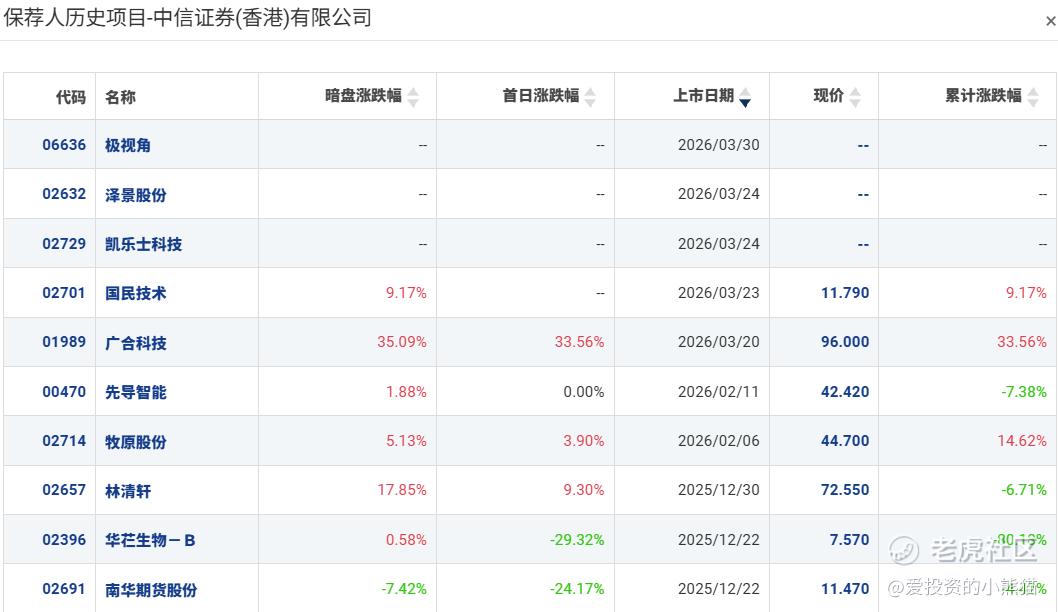This screenshot has width=1058, height=612.
Task: Open stock 林清轩
Action: click(x=128, y=491)
